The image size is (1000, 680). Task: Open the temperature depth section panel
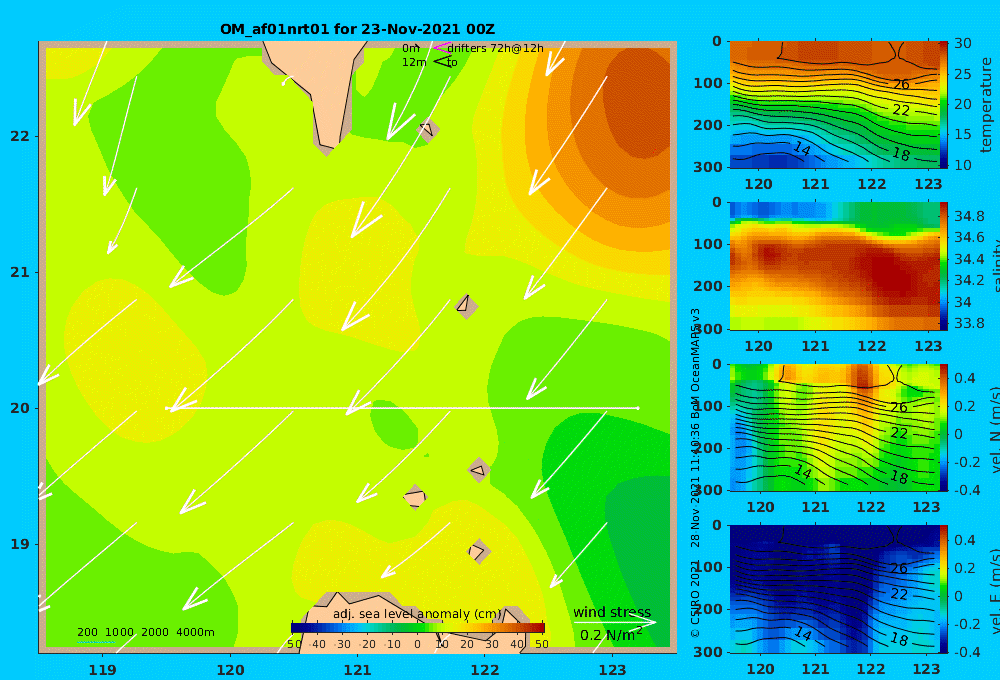coord(834,105)
